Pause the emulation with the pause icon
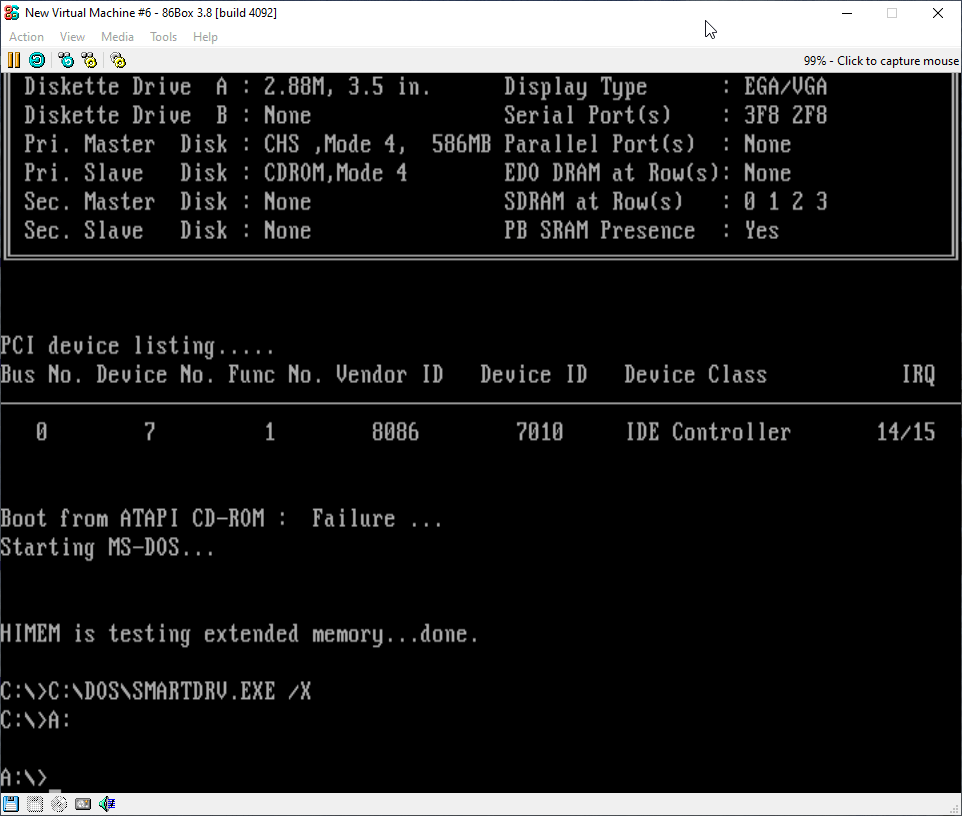The height and width of the screenshot is (816, 962). pyautogui.click(x=14, y=60)
